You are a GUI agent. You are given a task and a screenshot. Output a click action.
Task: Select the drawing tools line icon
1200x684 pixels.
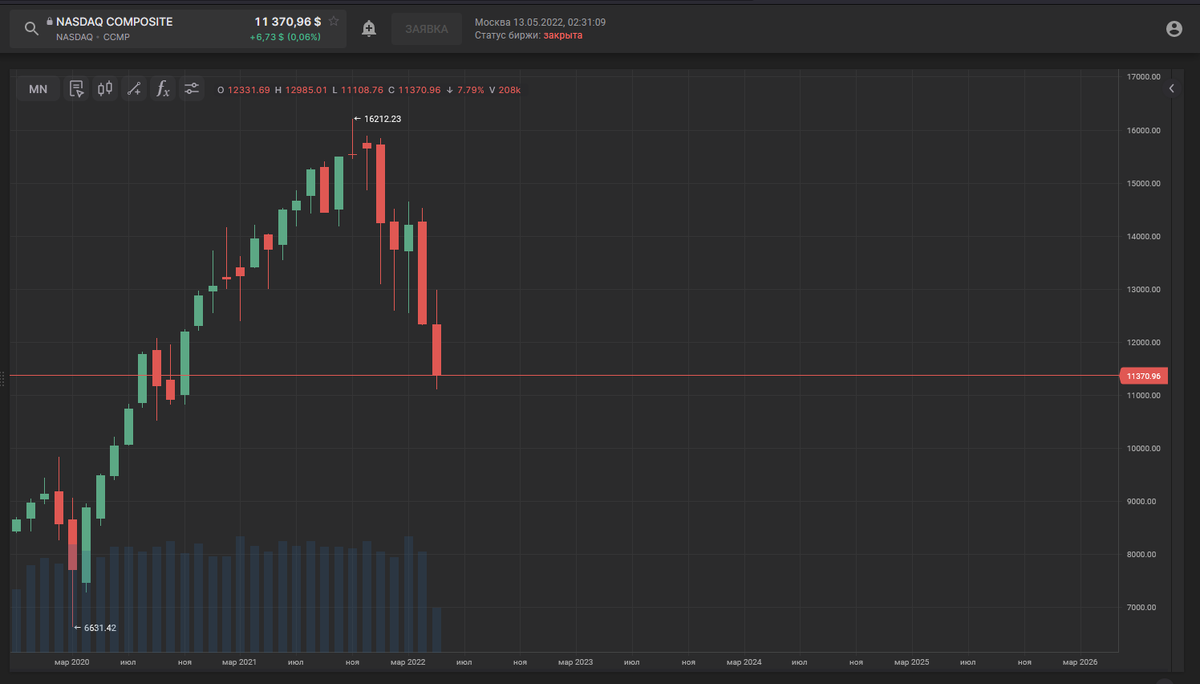134,89
